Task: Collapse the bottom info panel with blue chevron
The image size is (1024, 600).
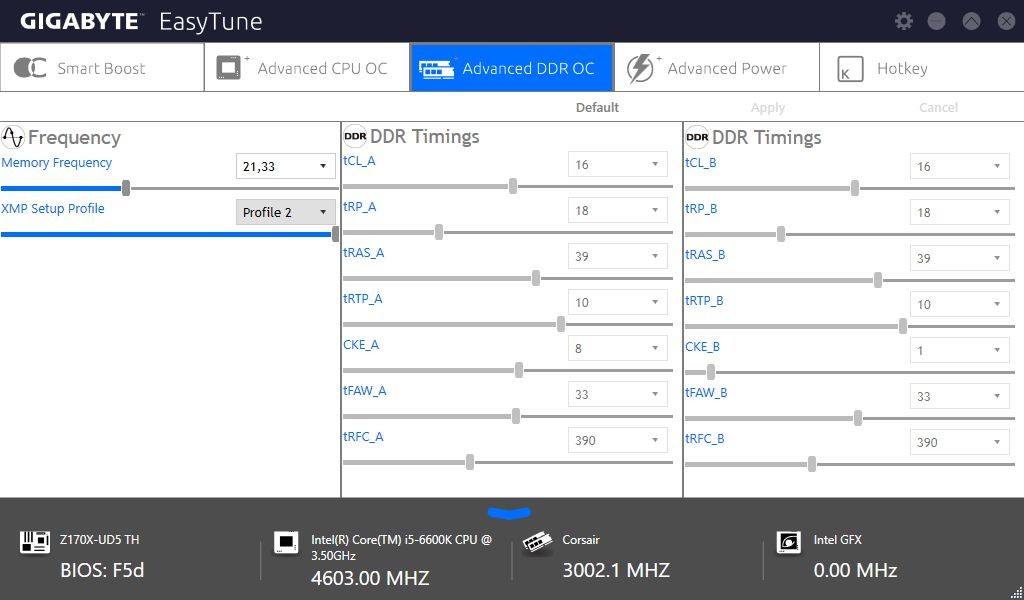Action: tap(509, 514)
